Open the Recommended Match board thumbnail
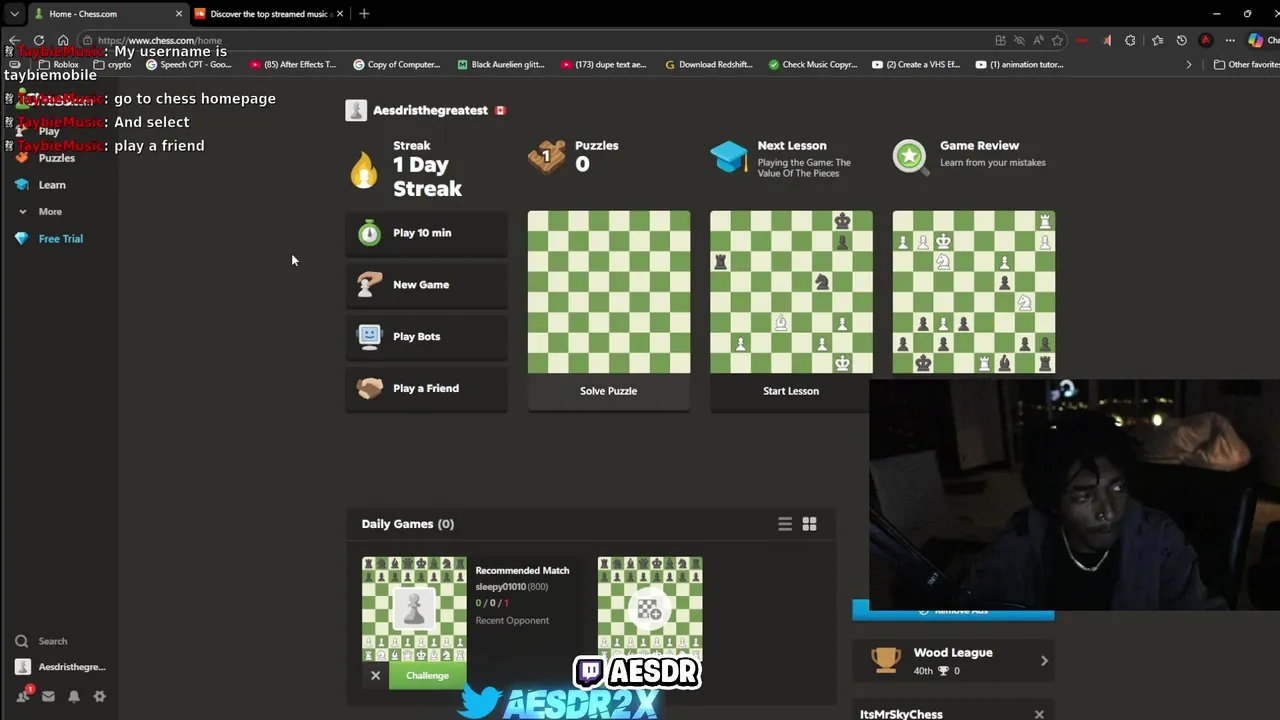 [x=414, y=609]
